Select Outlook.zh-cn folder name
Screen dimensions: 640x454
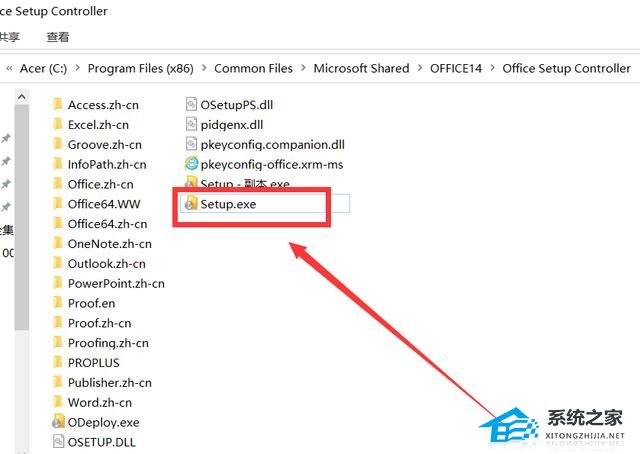(x=107, y=264)
